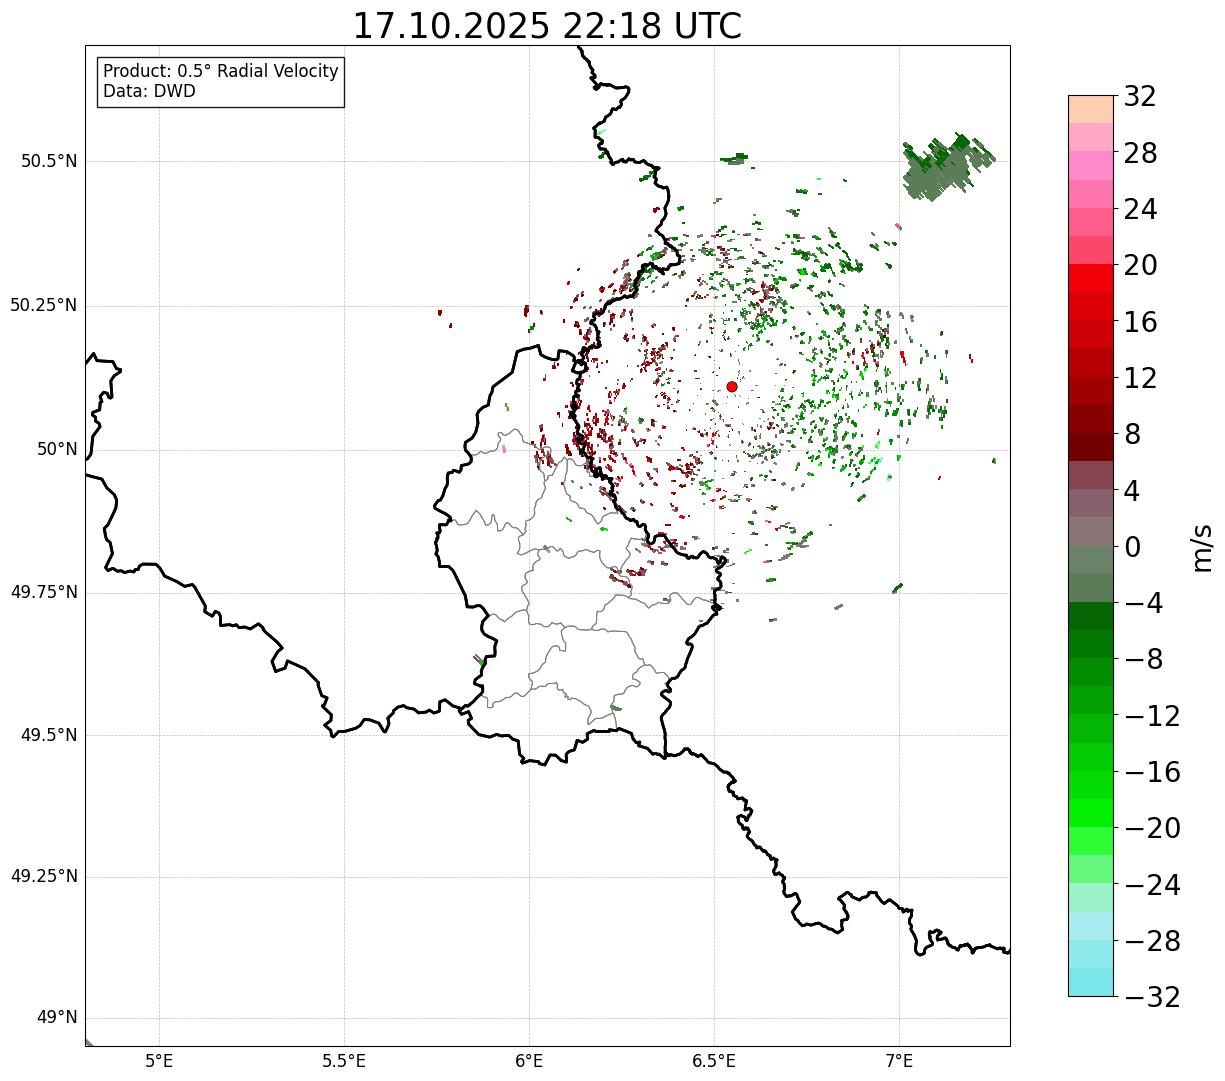This screenshot has width=1225, height=1081.
Task: Click the 6.5°E longitude label
Action: pyautogui.click(x=714, y=1062)
